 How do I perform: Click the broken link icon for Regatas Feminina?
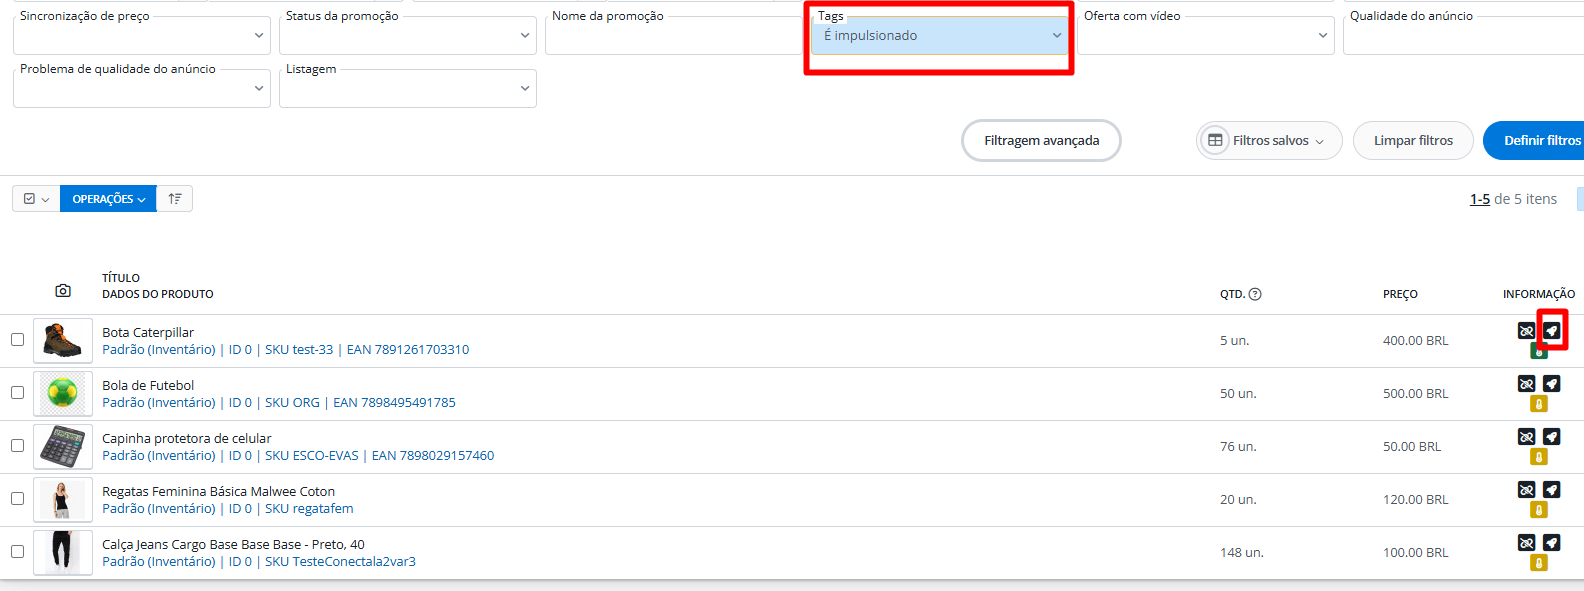point(1526,489)
